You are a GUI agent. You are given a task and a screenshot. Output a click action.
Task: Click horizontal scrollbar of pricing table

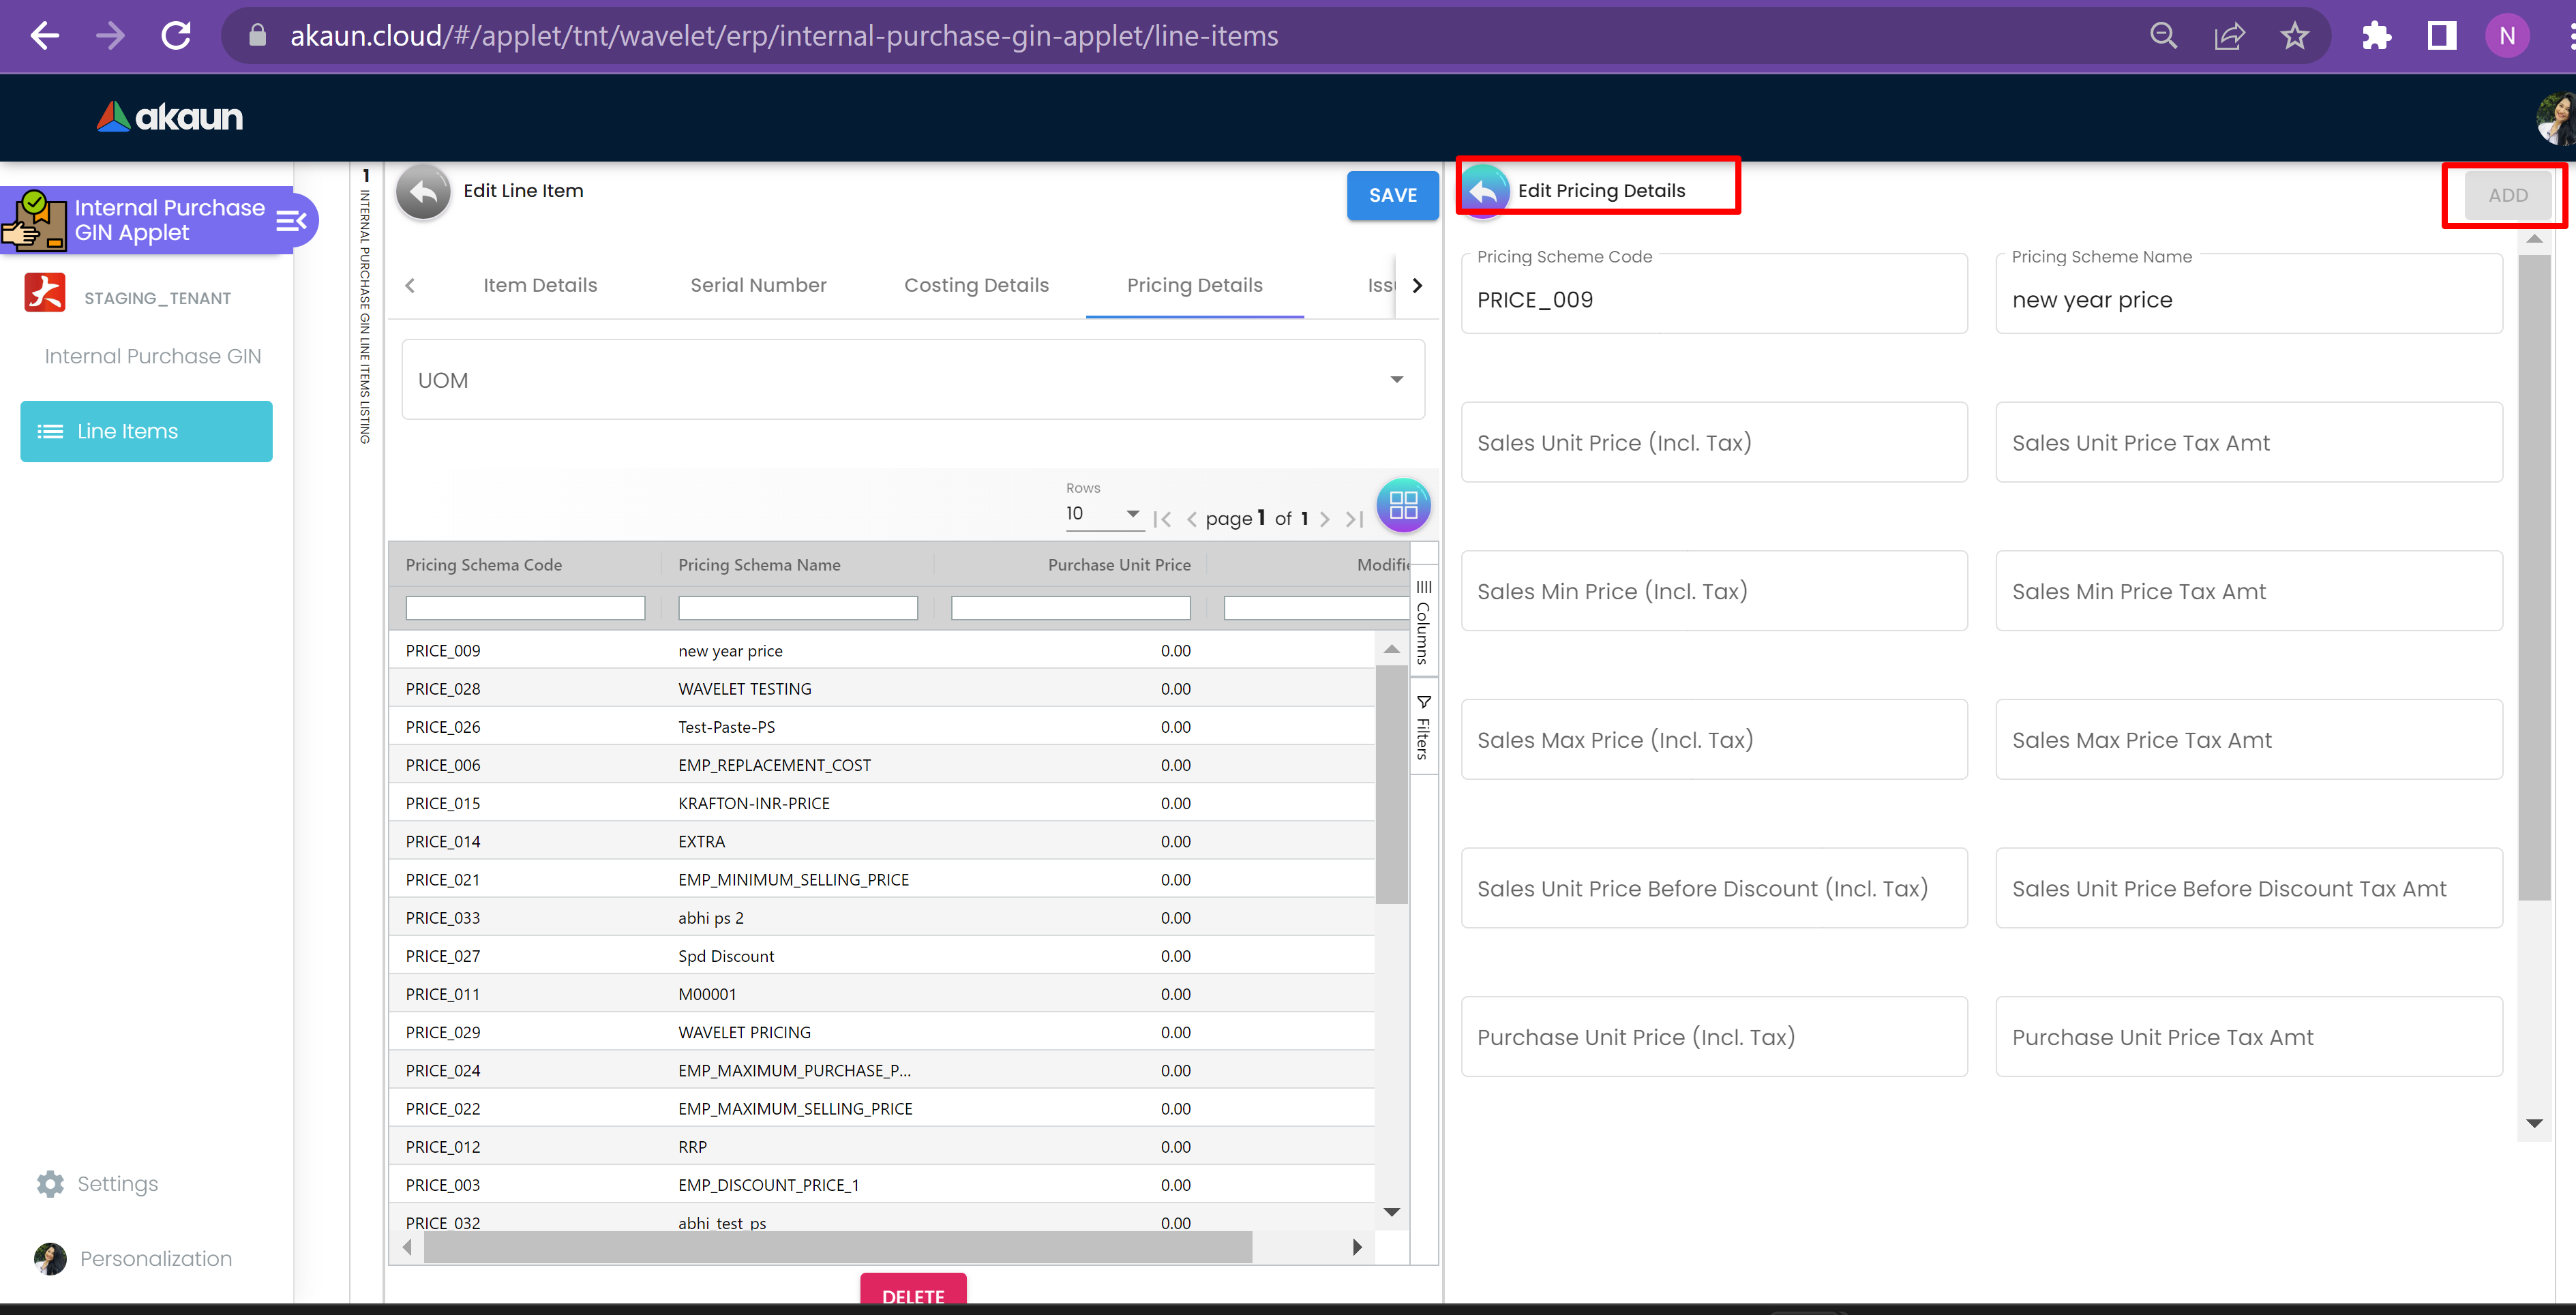(x=838, y=1247)
